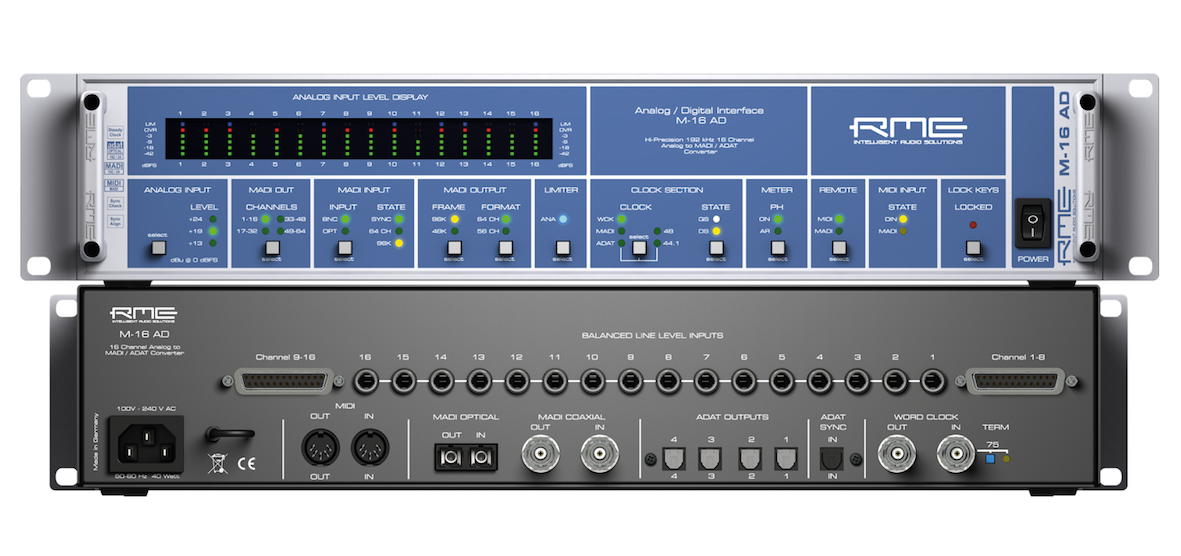Click the 44.1 clock rate LED

pyautogui.click(x=657, y=243)
